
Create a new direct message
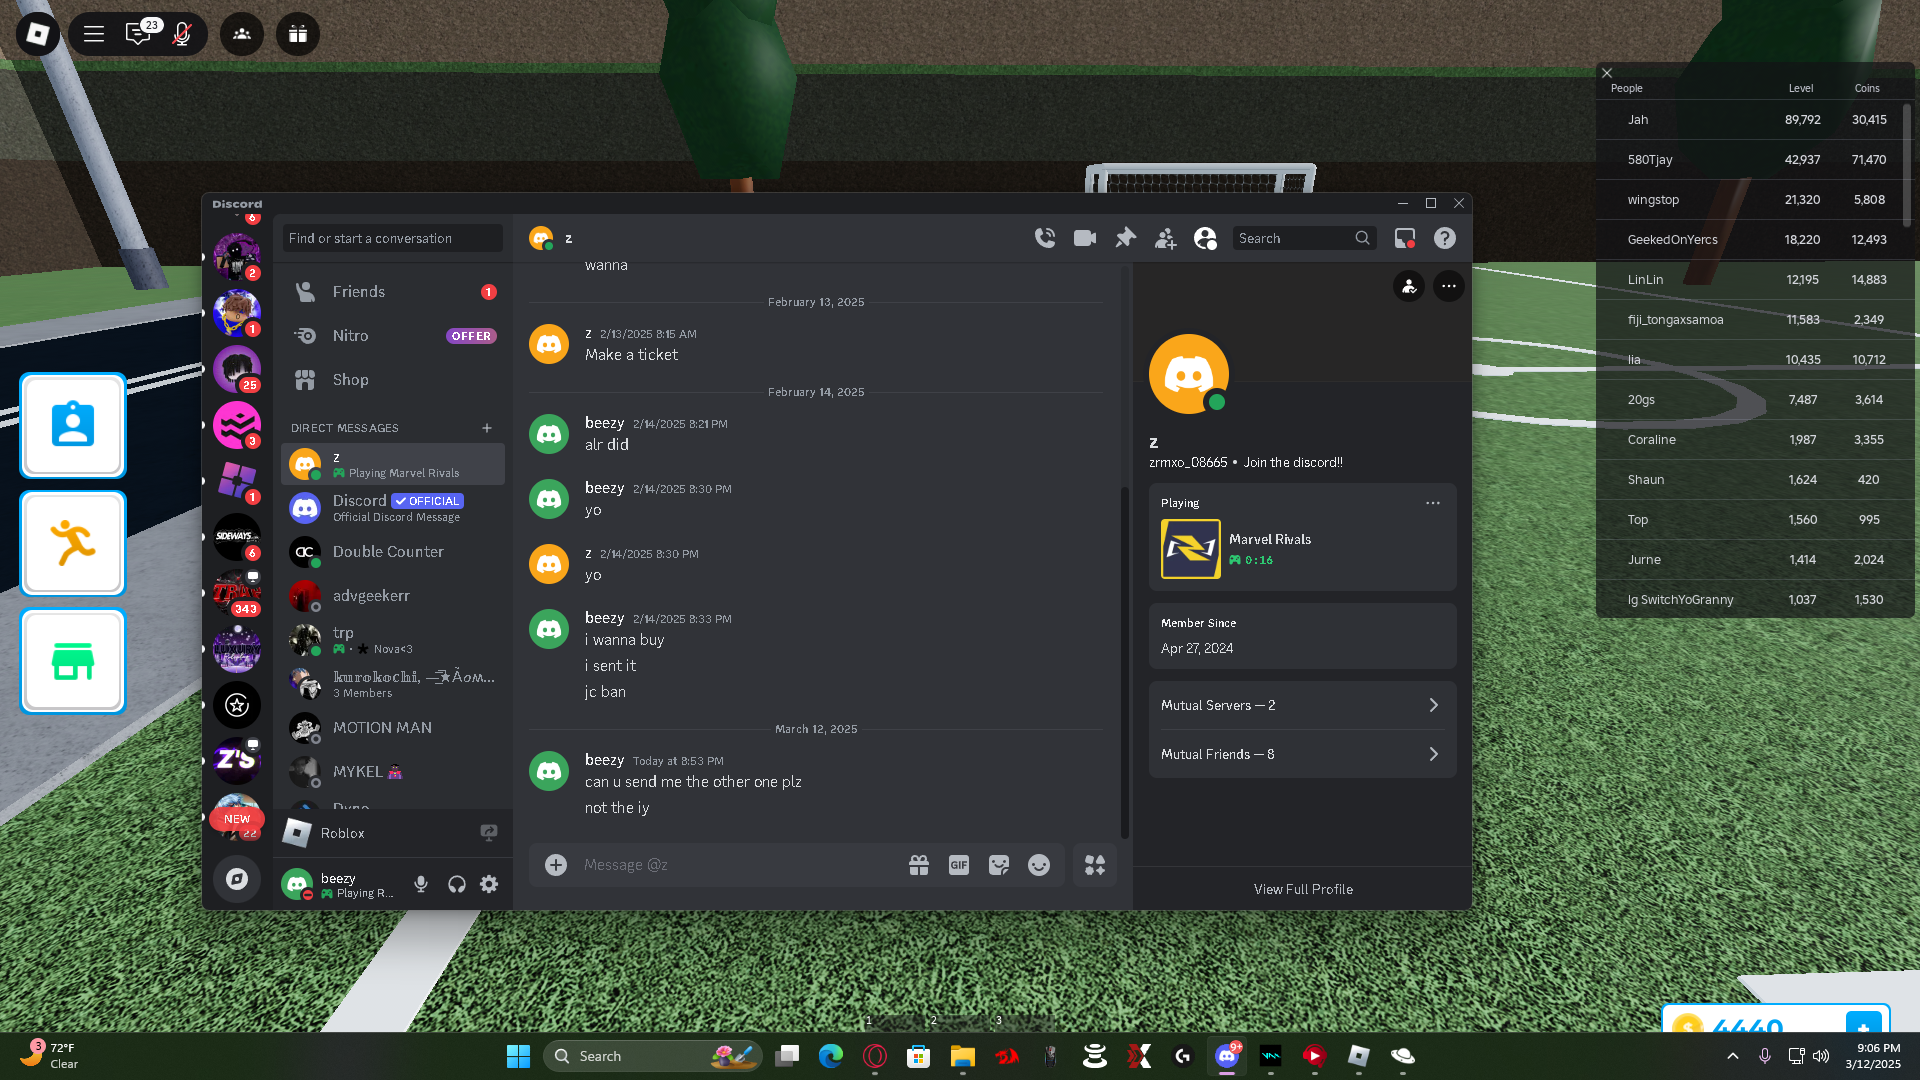click(487, 428)
